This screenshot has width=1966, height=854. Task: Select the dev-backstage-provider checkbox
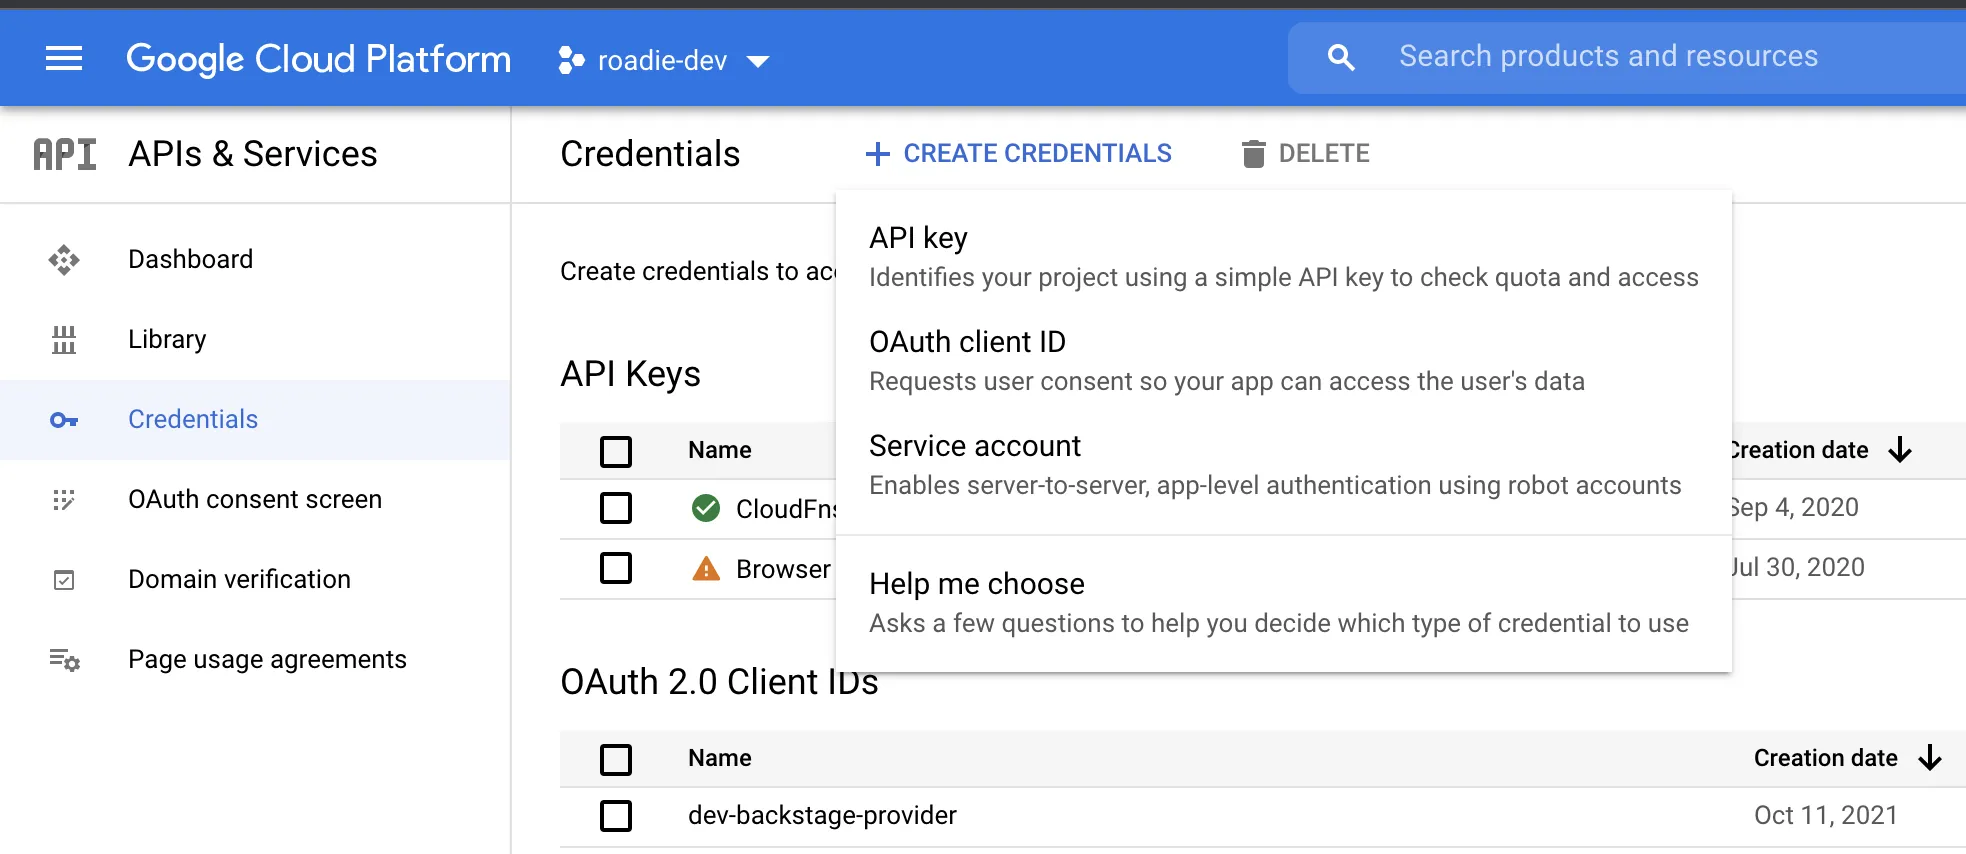coord(617,815)
